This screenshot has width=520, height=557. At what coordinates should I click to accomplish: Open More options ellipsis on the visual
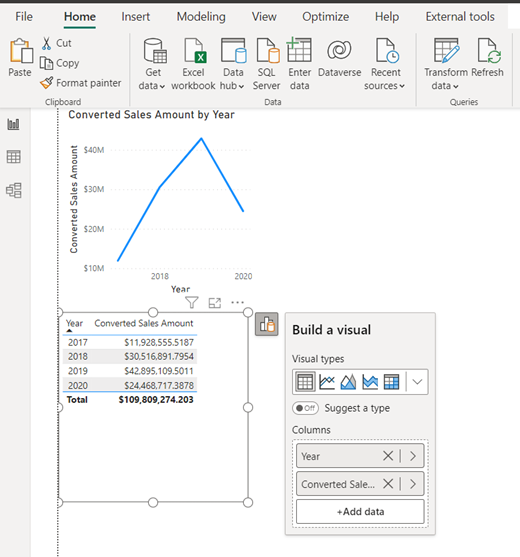[x=237, y=302]
